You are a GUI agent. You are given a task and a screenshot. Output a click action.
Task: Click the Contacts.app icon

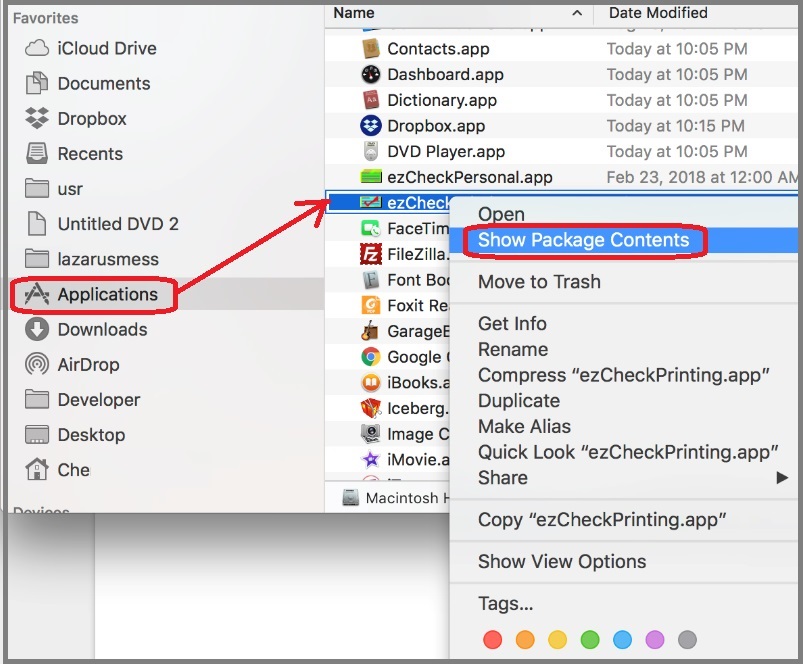(x=371, y=49)
